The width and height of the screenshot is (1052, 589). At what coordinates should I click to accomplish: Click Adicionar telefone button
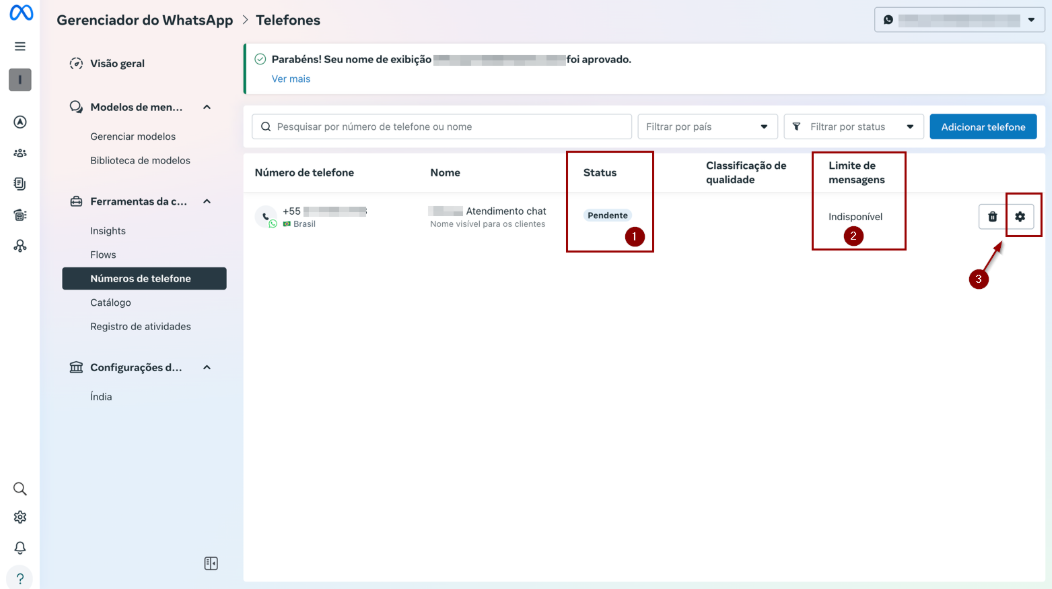point(983,127)
